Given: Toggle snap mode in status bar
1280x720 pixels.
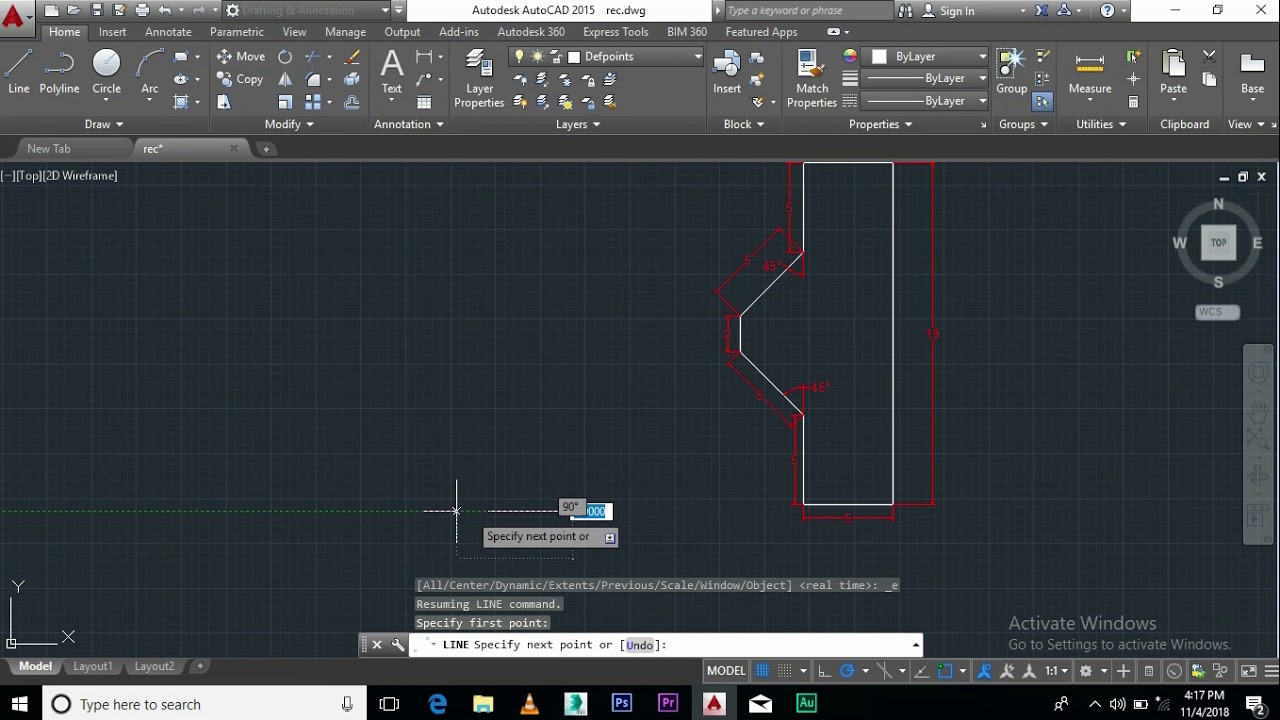Looking at the screenshot, I should tap(786, 671).
